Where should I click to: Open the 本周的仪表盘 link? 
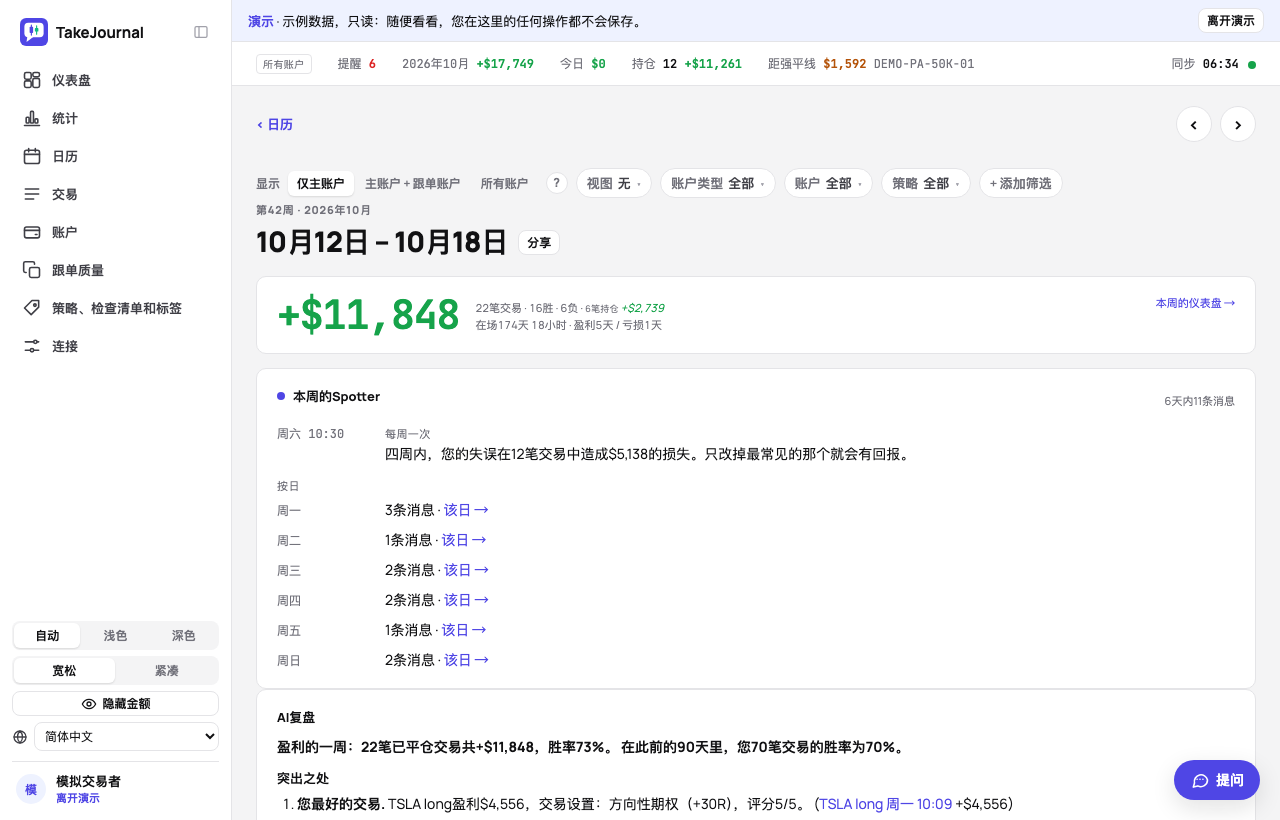1195,303
